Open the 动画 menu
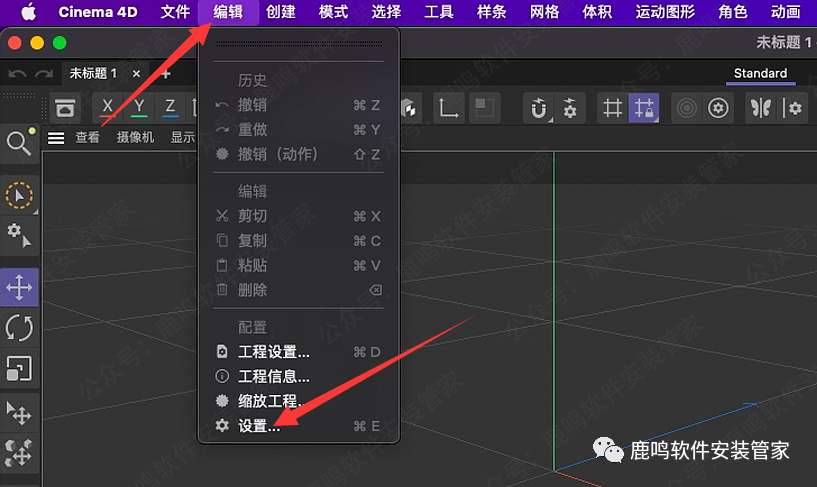Viewport: 817px width, 487px height. click(x=785, y=11)
